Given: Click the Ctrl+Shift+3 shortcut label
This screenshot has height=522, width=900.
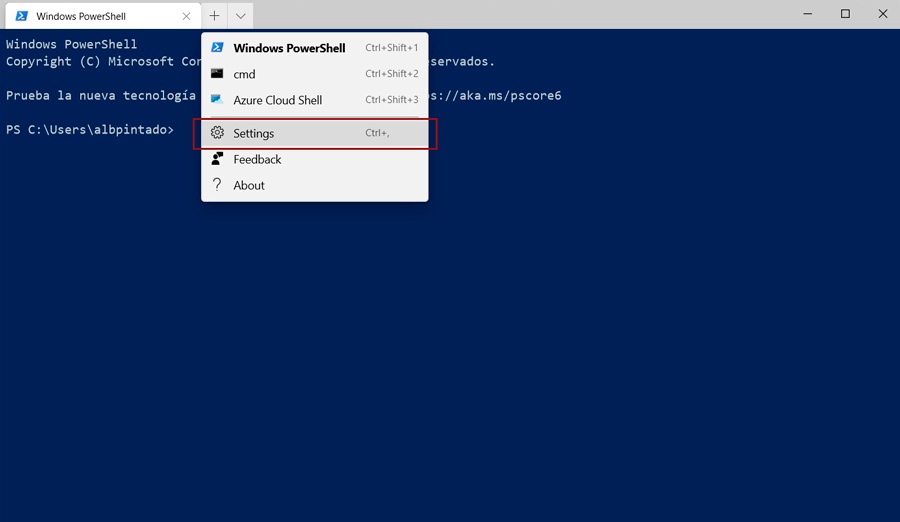Looking at the screenshot, I should (x=391, y=99).
